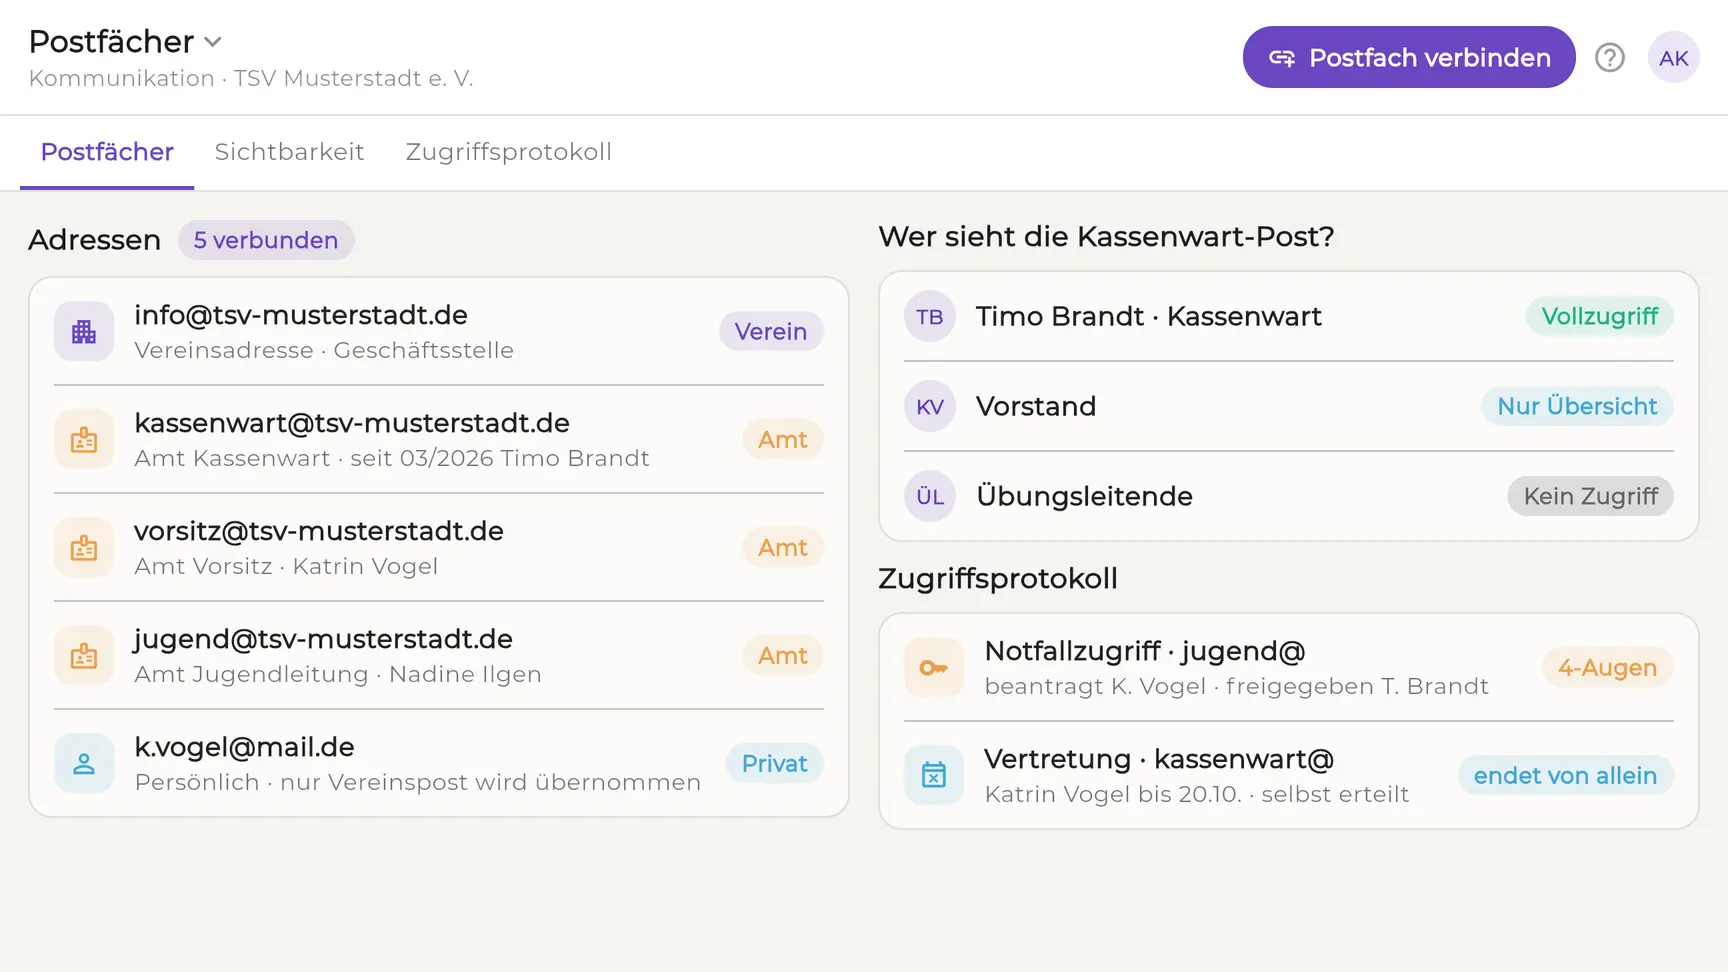Switch to the Sichtbarkeit tab
Image resolution: width=1728 pixels, height=972 pixels.
[x=289, y=152]
